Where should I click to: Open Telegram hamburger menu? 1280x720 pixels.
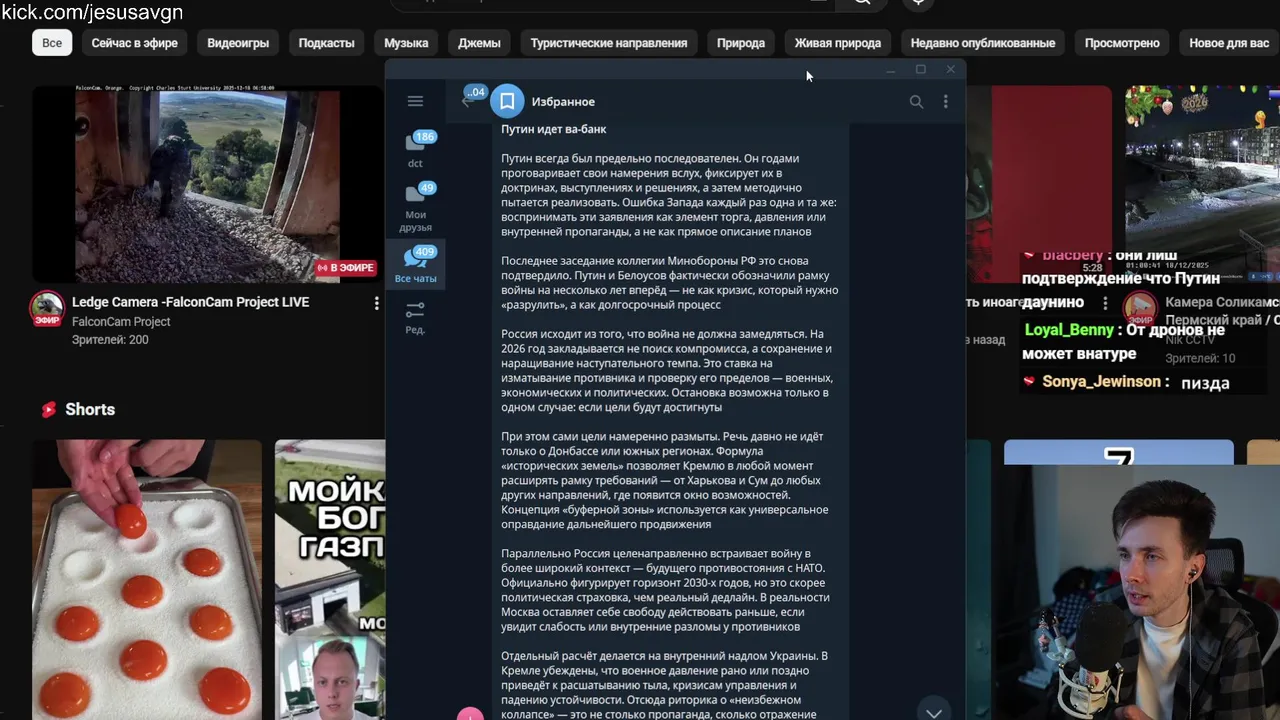click(x=415, y=101)
